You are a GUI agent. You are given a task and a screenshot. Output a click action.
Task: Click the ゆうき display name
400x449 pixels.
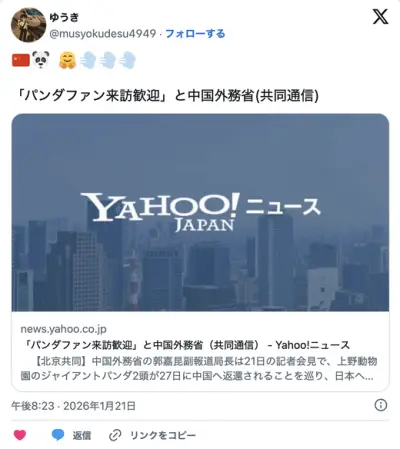click(64, 17)
